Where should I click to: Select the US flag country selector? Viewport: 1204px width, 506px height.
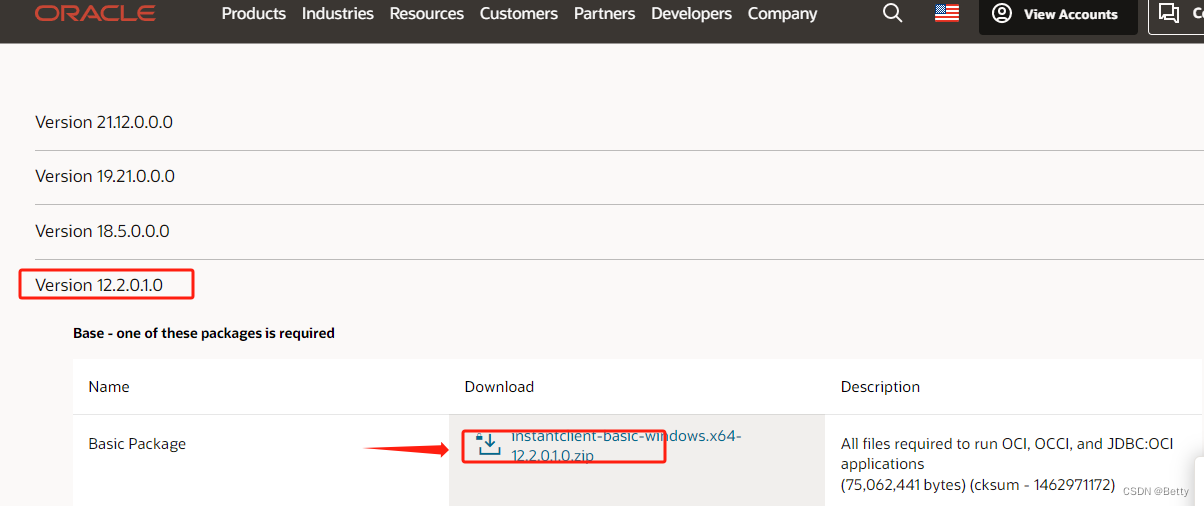(947, 13)
